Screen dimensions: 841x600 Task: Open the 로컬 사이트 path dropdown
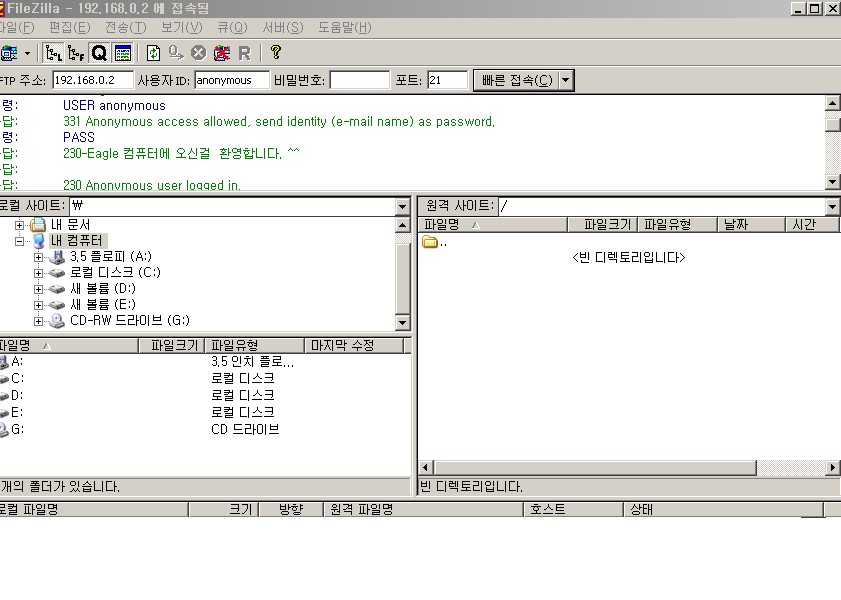point(403,206)
